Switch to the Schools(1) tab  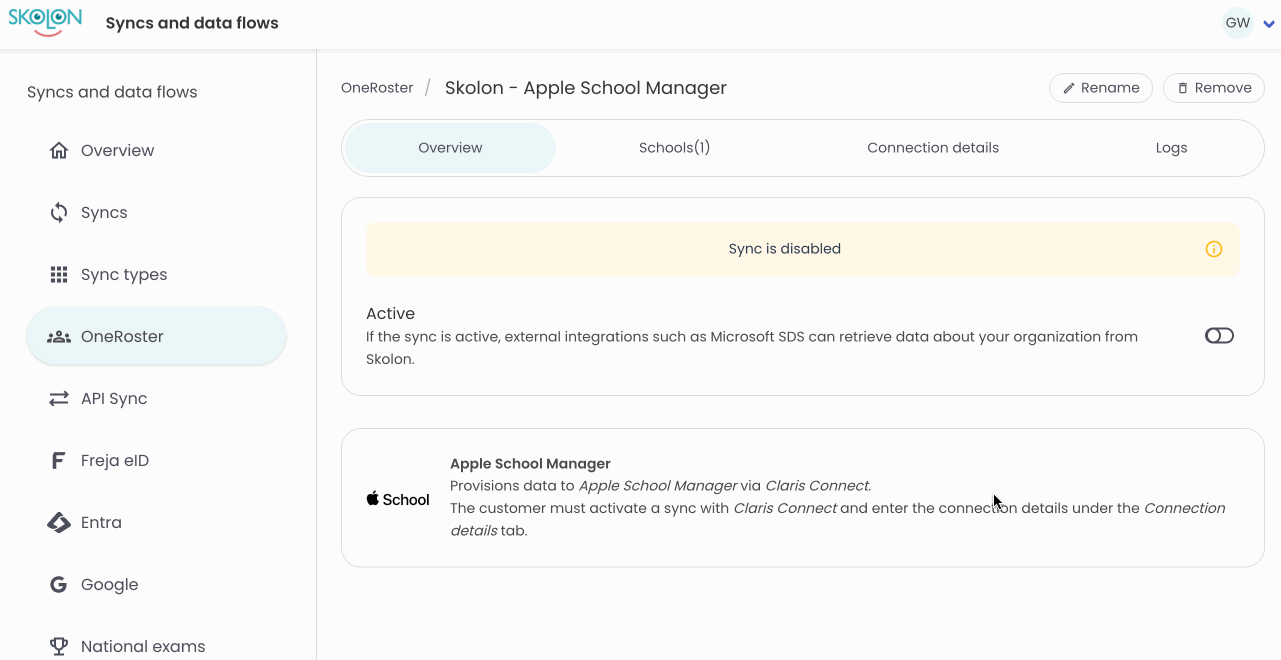click(x=674, y=148)
